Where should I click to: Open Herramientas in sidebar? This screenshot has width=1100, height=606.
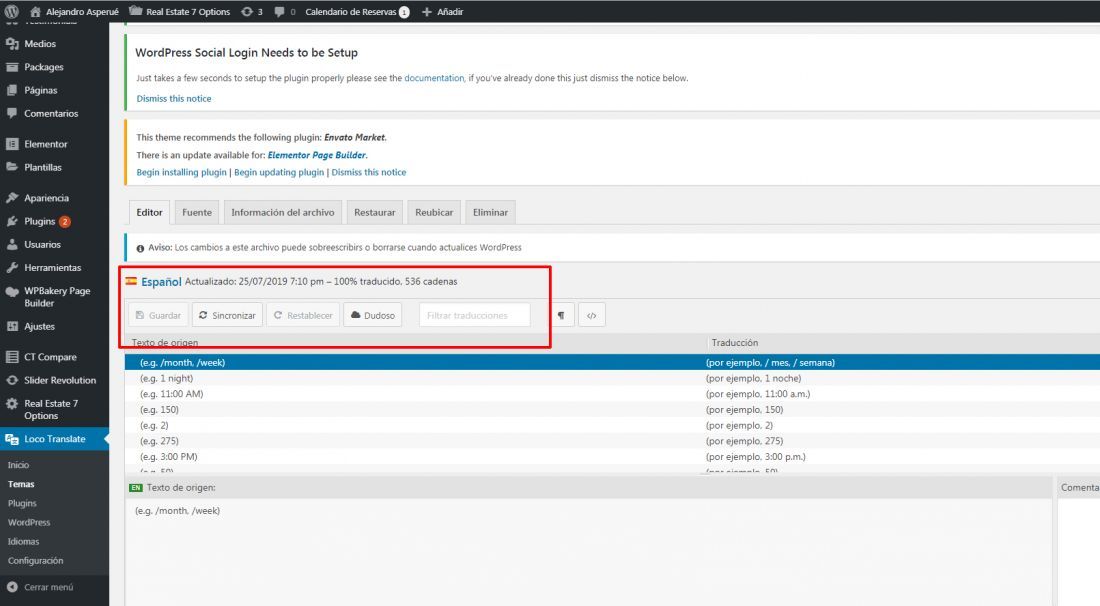54,267
